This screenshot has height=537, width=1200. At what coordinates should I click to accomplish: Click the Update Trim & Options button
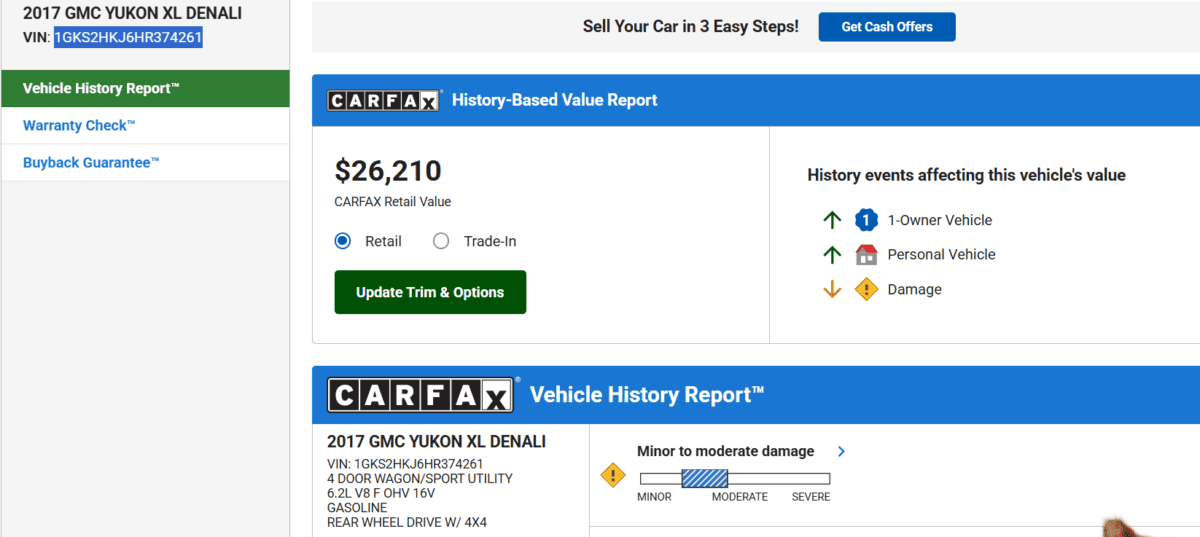click(x=430, y=292)
